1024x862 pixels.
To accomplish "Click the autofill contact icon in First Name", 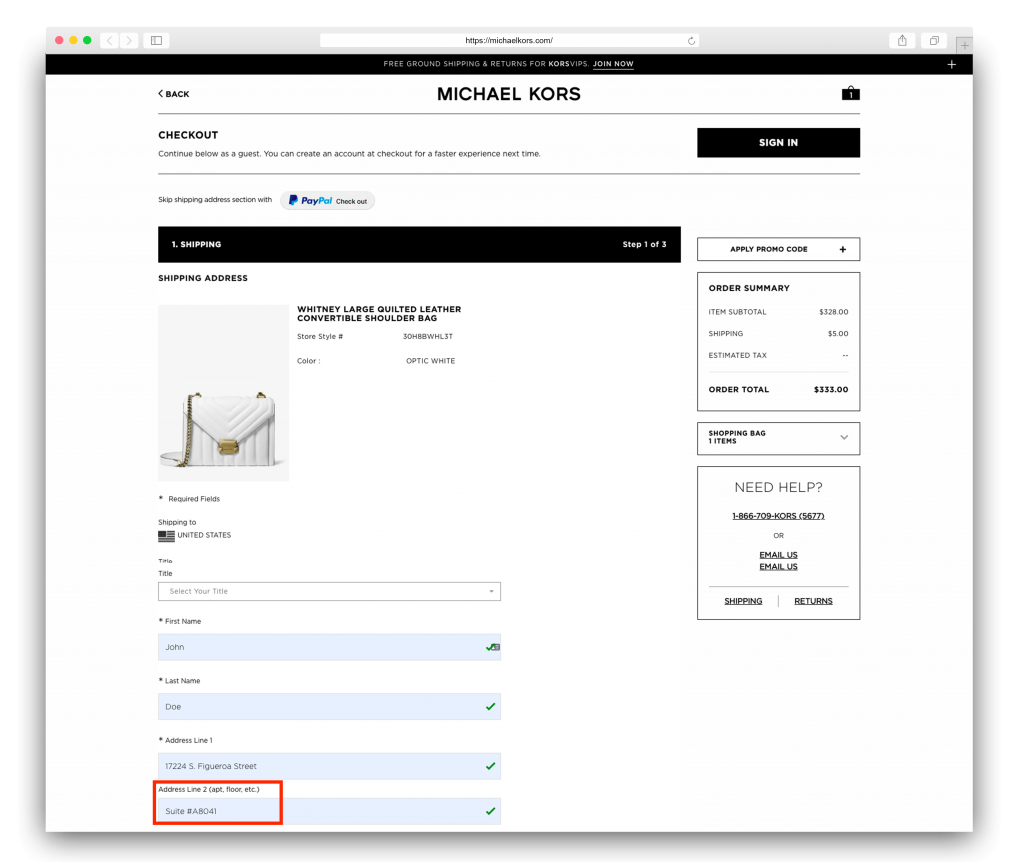I will pos(495,647).
